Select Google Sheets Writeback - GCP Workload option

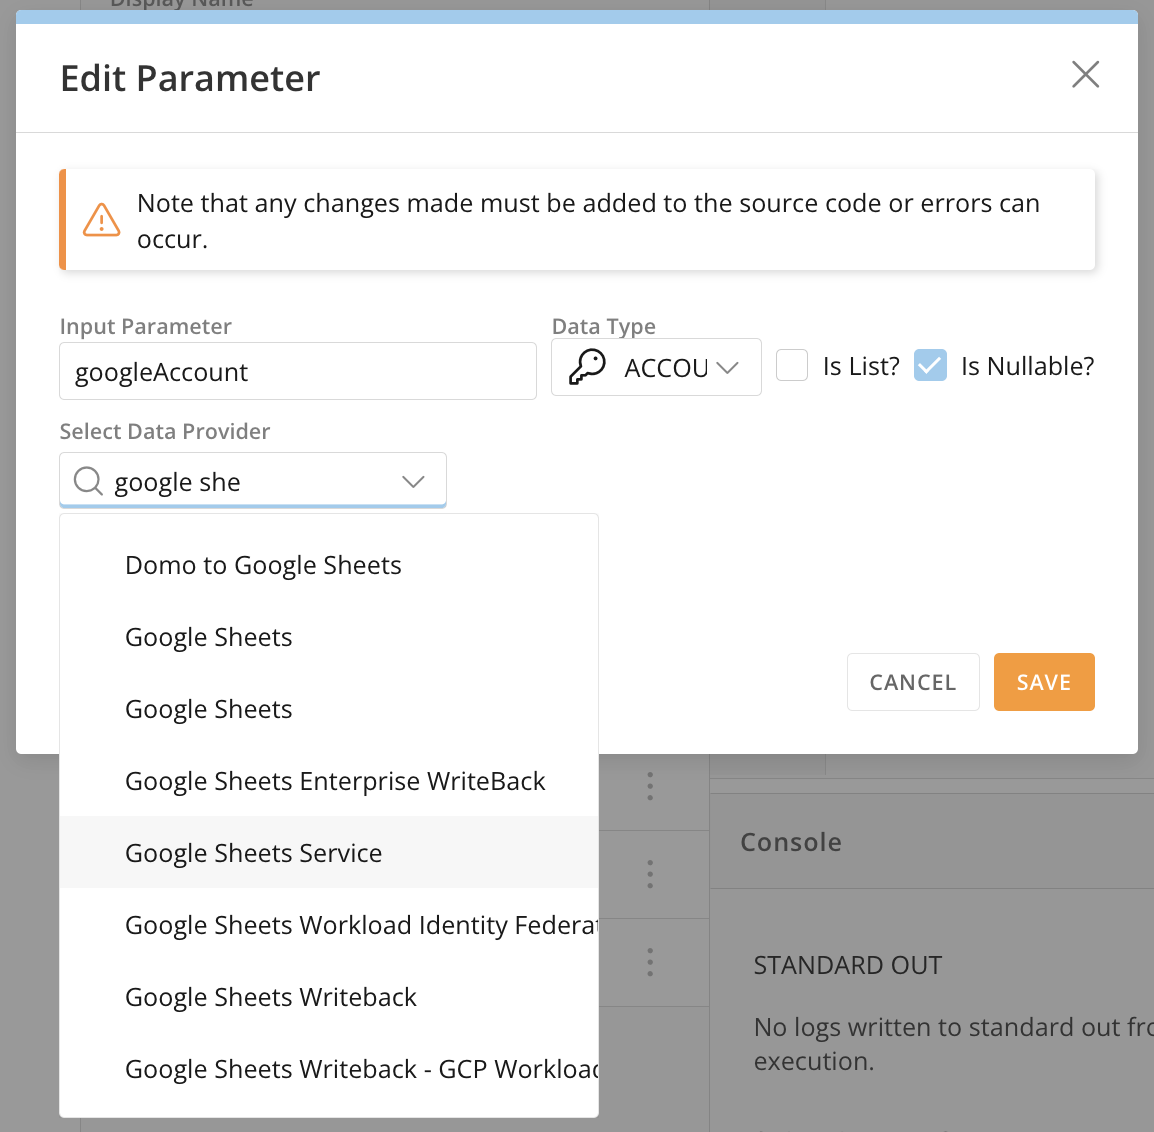328,1069
